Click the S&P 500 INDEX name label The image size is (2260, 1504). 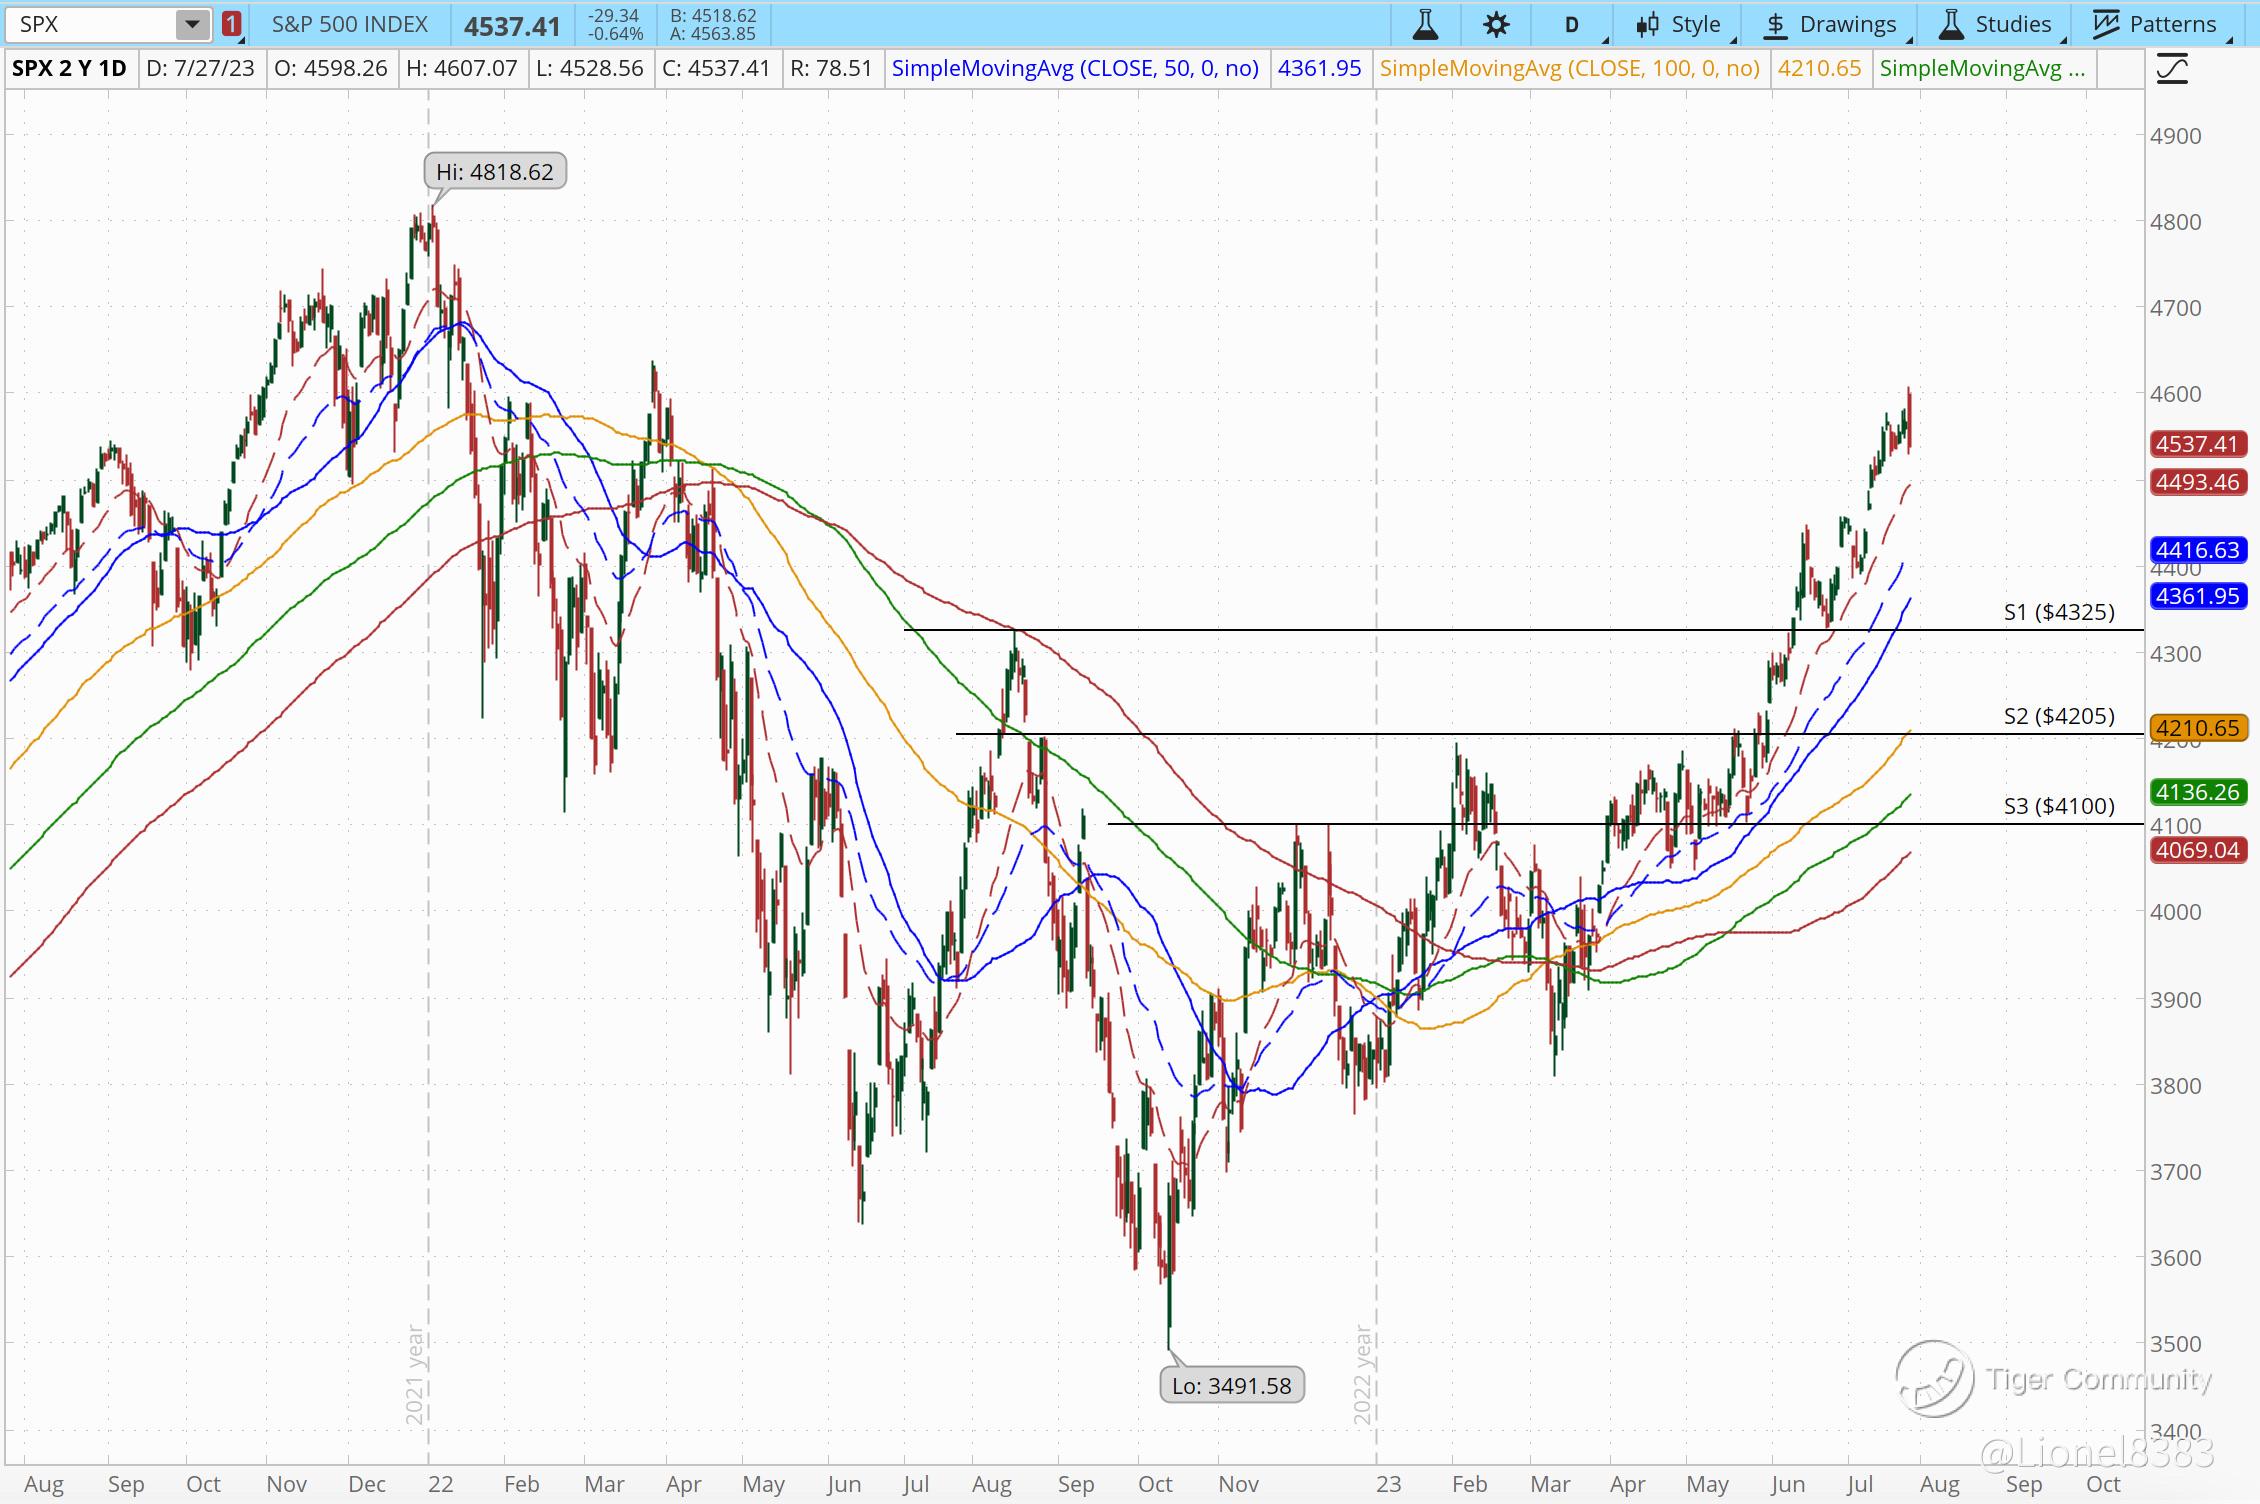[x=349, y=24]
